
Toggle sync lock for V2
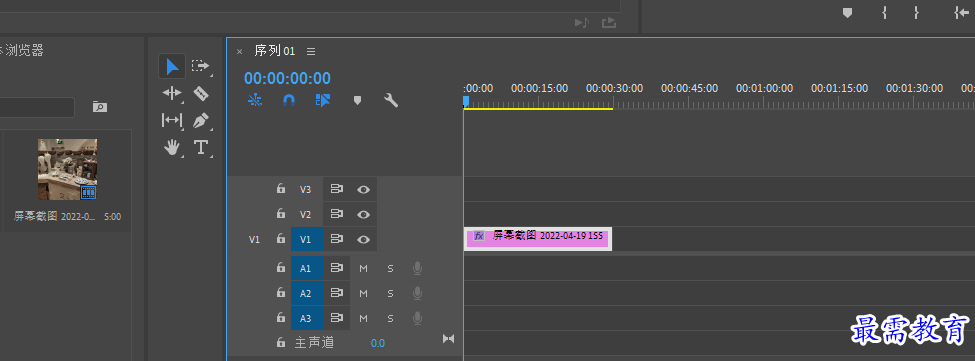click(336, 214)
